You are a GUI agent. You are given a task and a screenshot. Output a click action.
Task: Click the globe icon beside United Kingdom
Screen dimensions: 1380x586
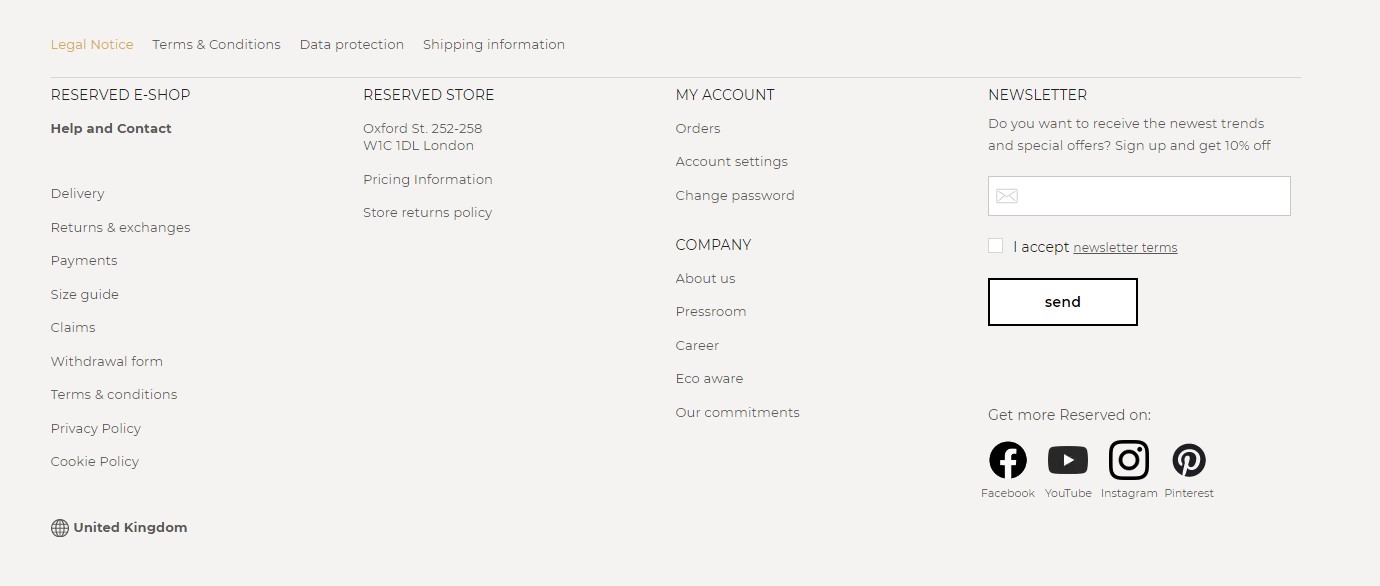(x=58, y=527)
